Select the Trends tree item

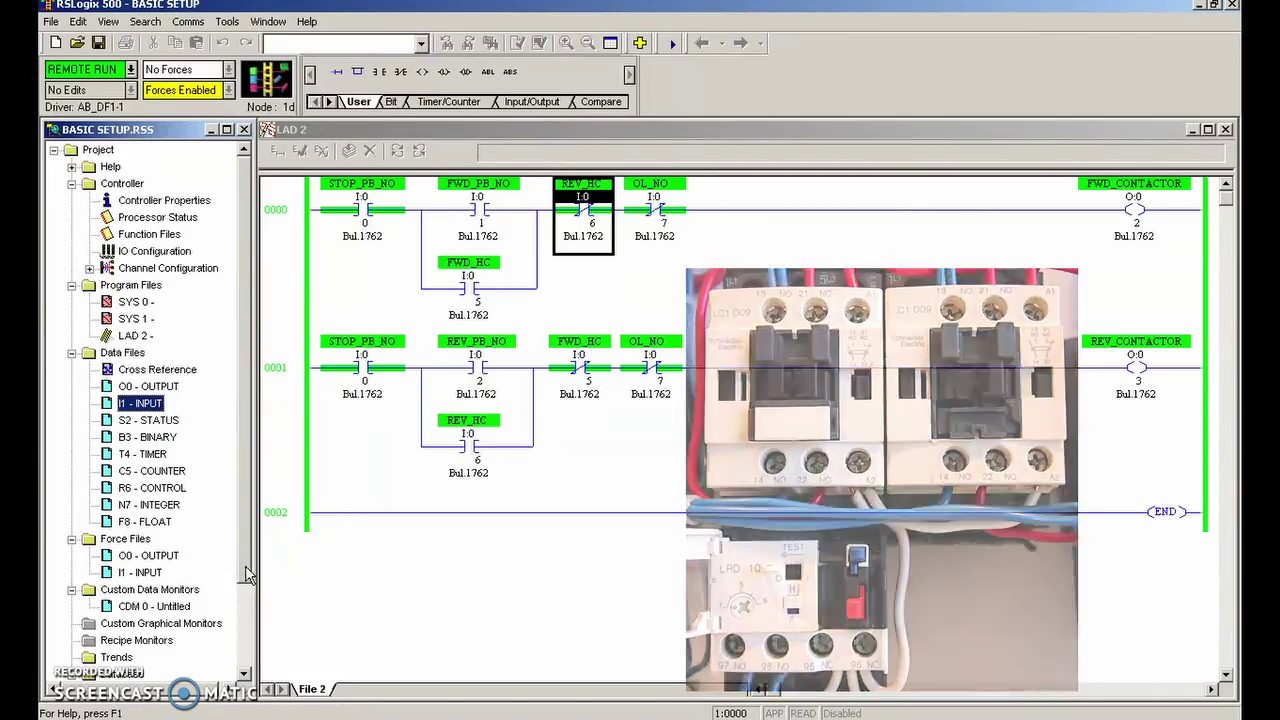tap(116, 657)
